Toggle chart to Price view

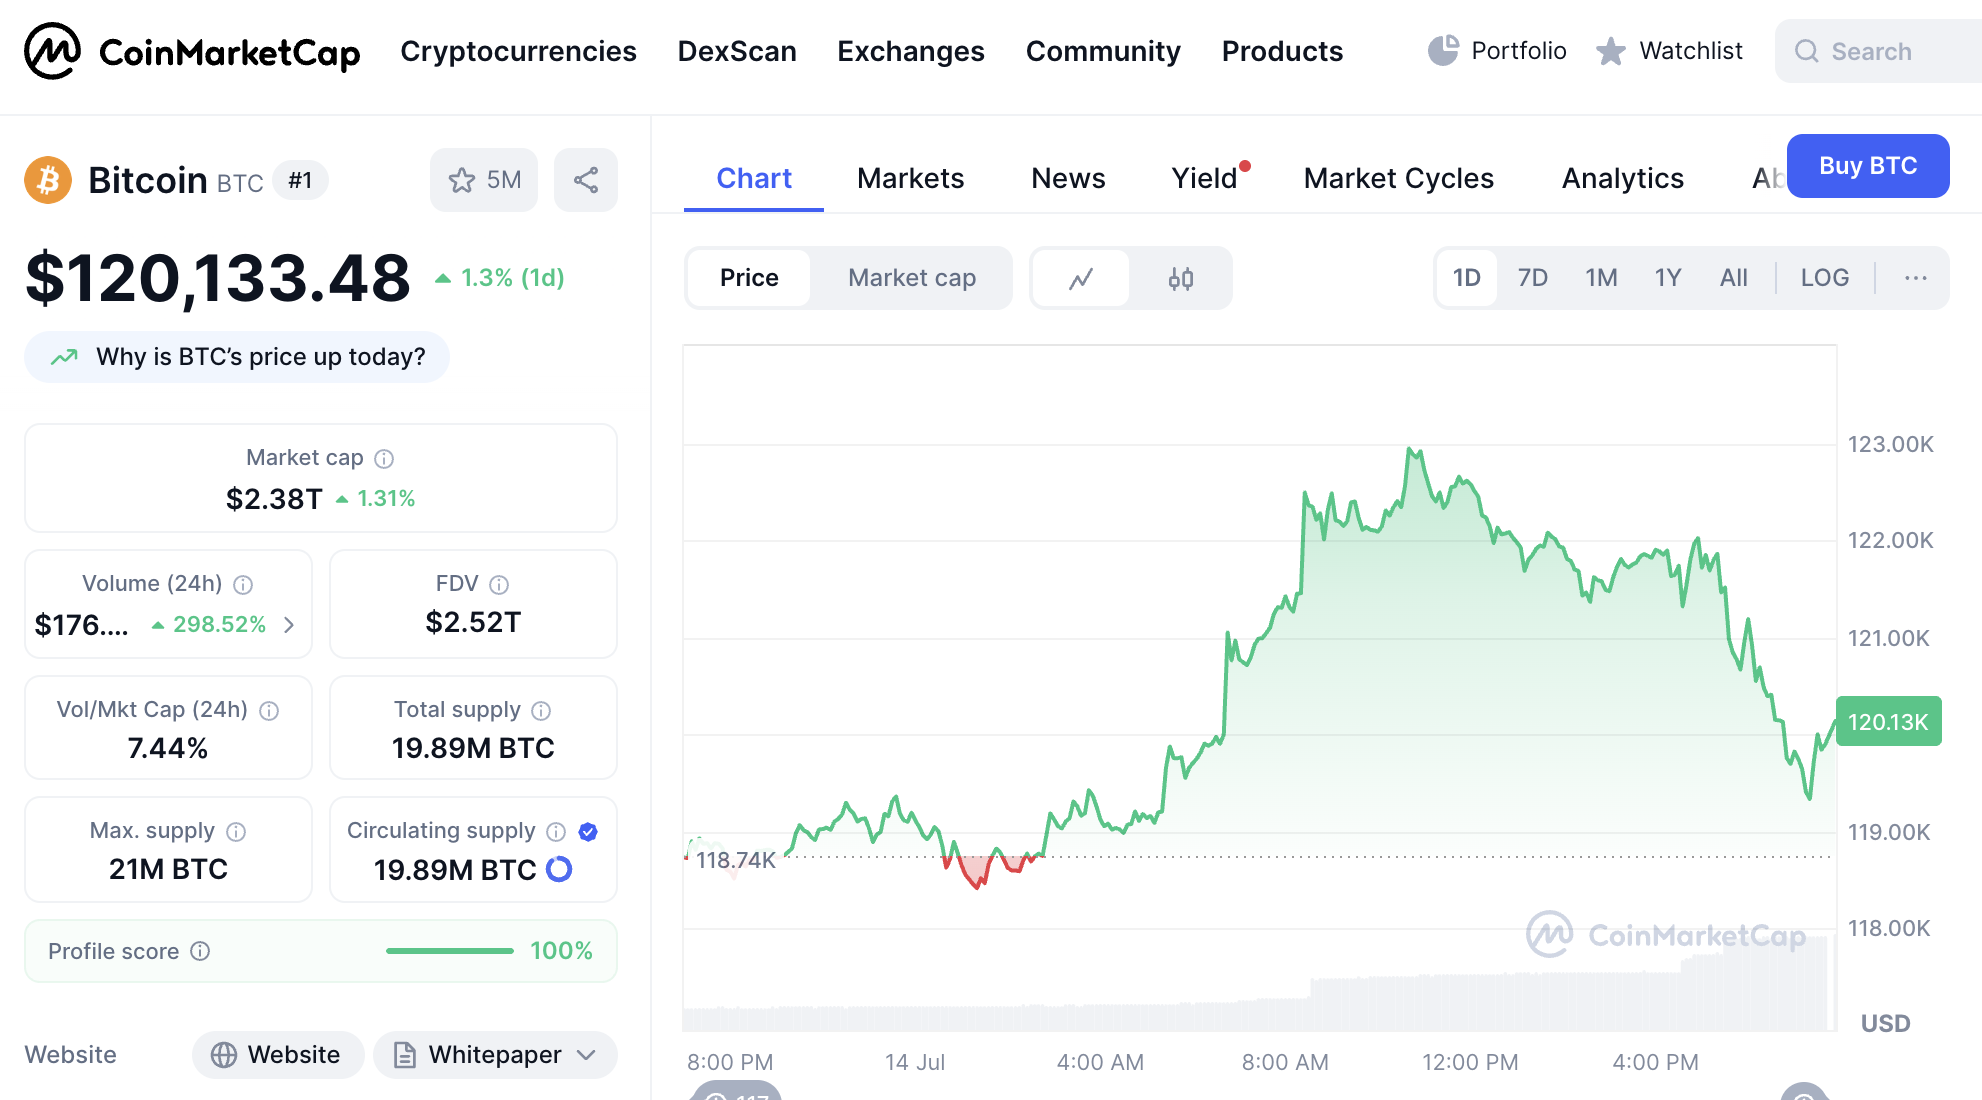[749, 278]
